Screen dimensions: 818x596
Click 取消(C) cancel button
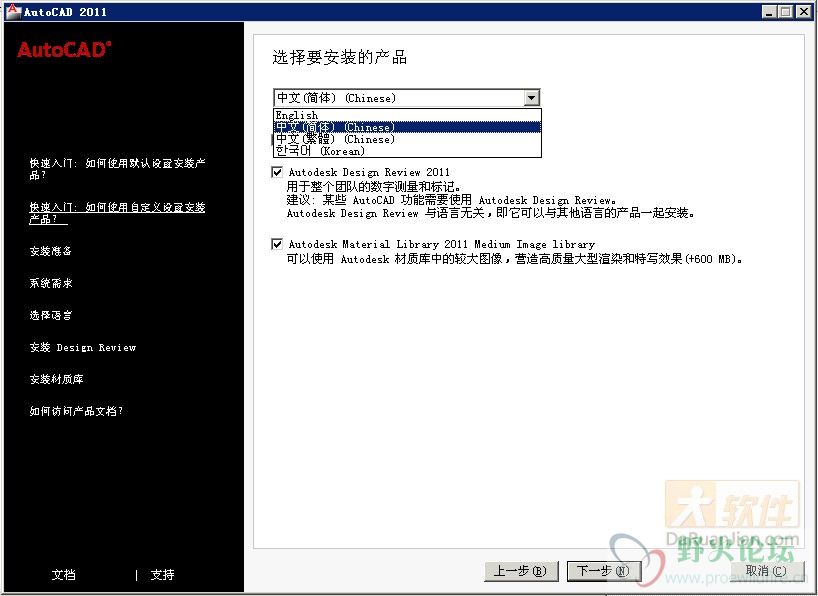coord(766,571)
